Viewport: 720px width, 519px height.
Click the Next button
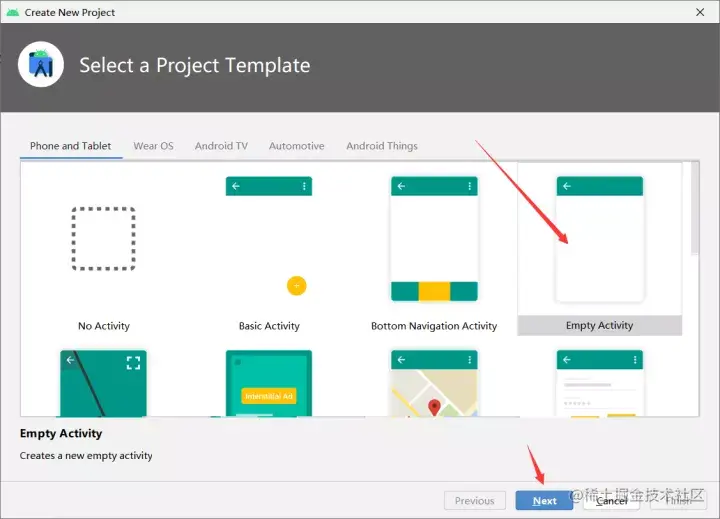point(544,501)
